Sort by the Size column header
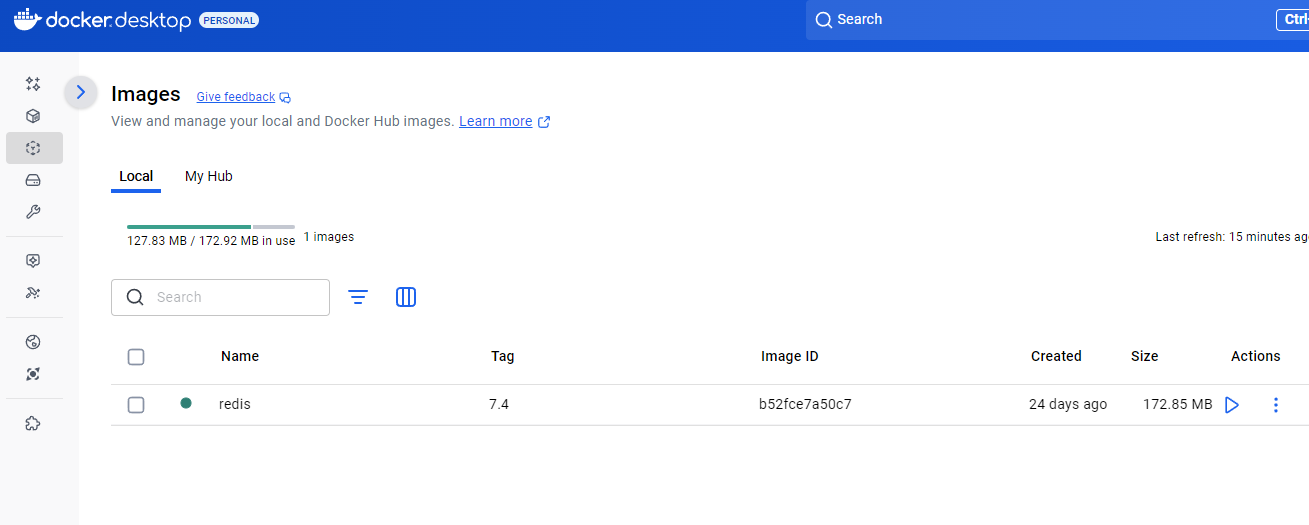The width and height of the screenshot is (1309, 525). 1145,356
